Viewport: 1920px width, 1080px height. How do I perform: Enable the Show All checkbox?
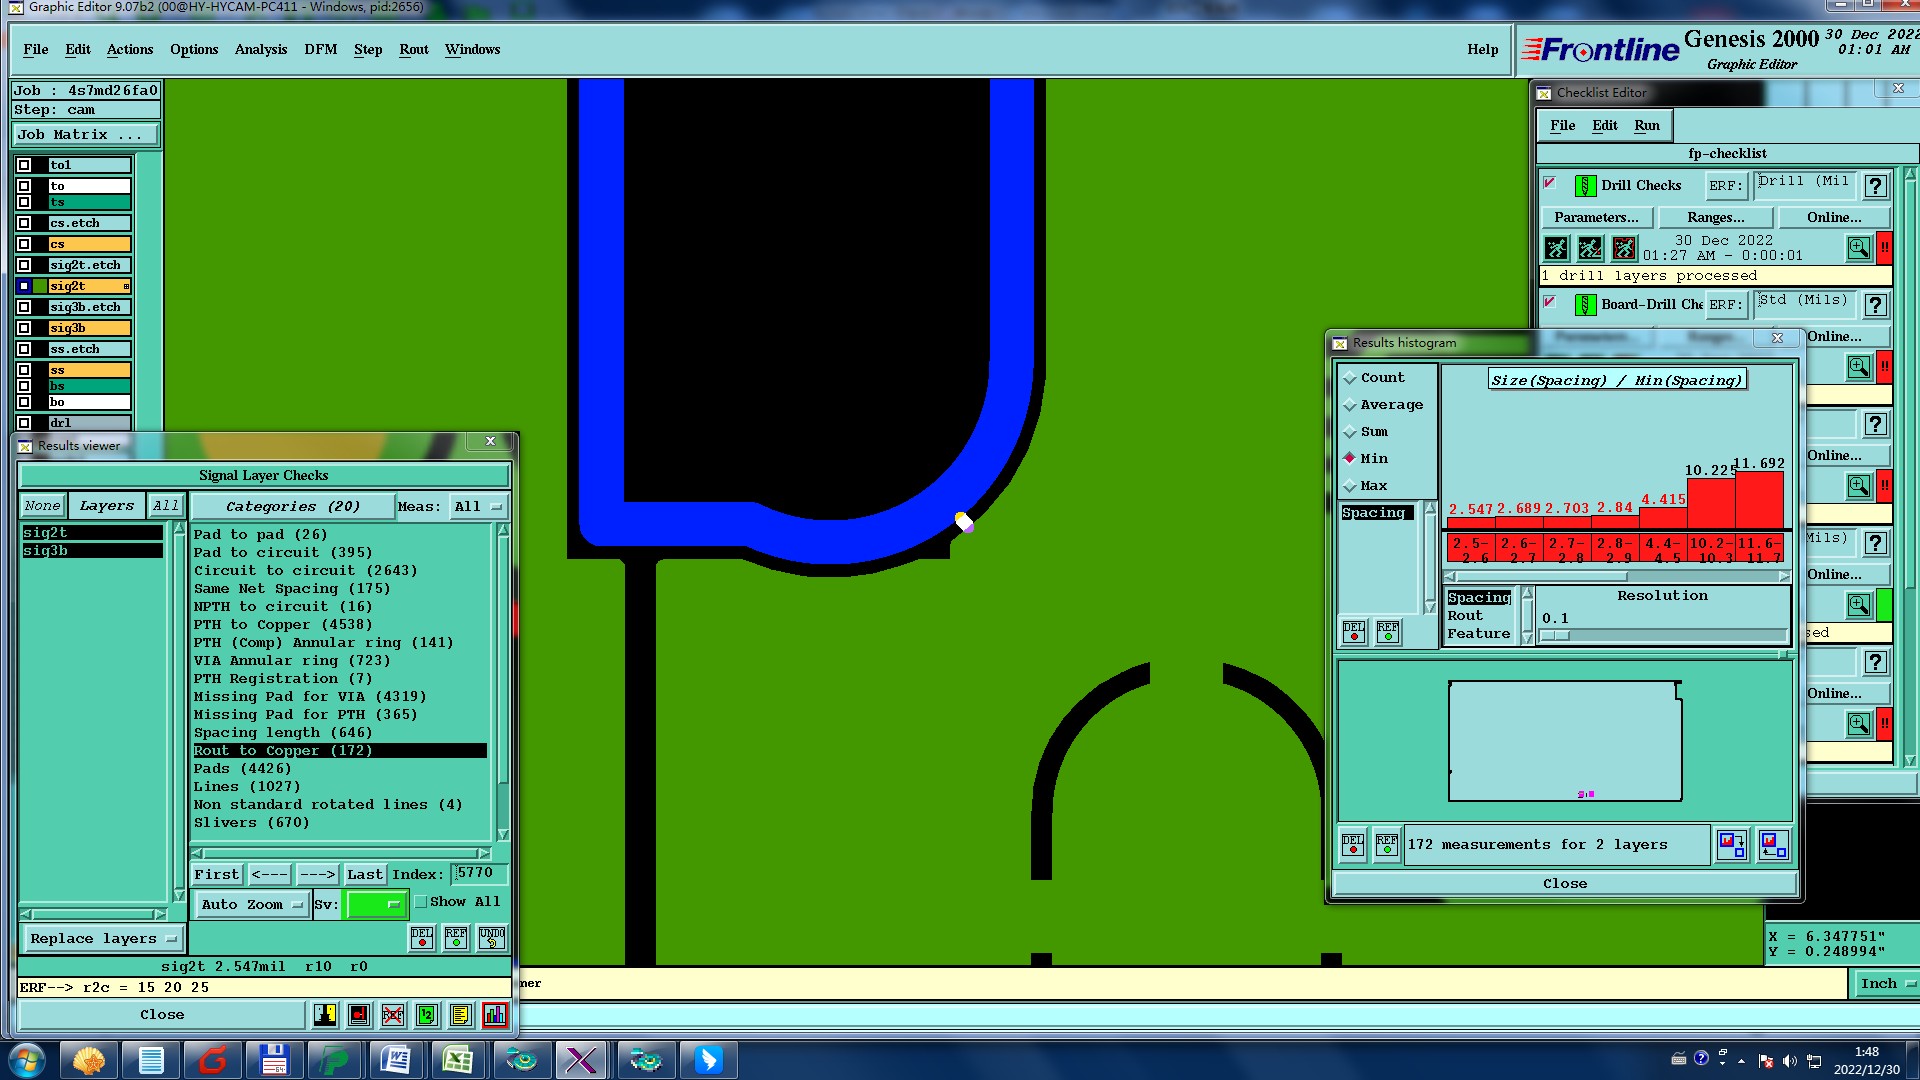421,902
